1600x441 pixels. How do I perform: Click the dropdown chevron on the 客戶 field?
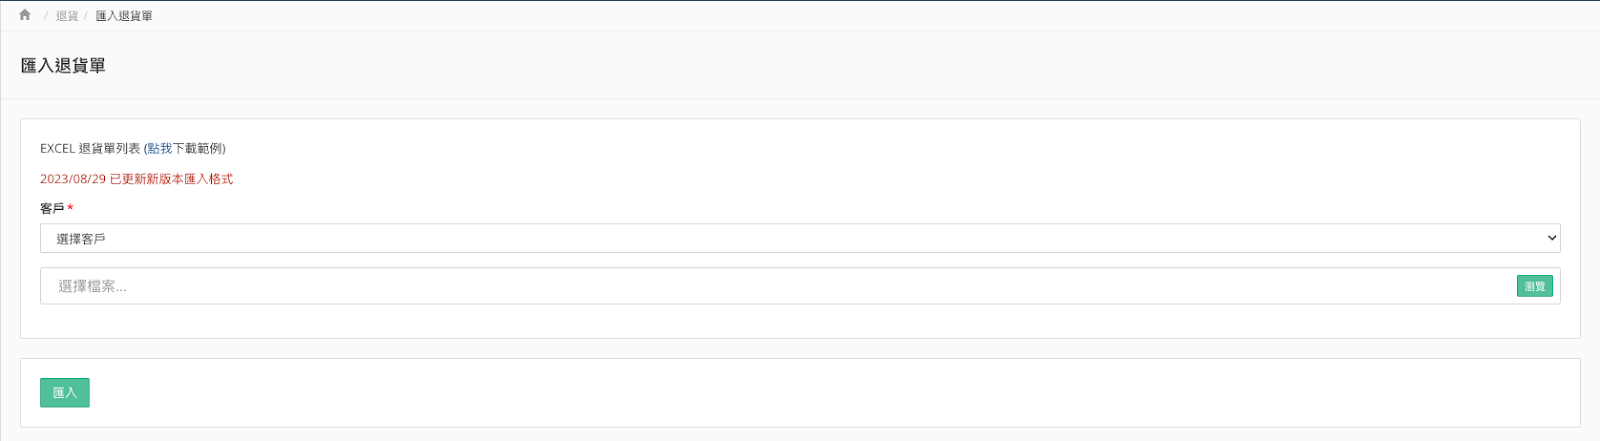click(x=1552, y=238)
